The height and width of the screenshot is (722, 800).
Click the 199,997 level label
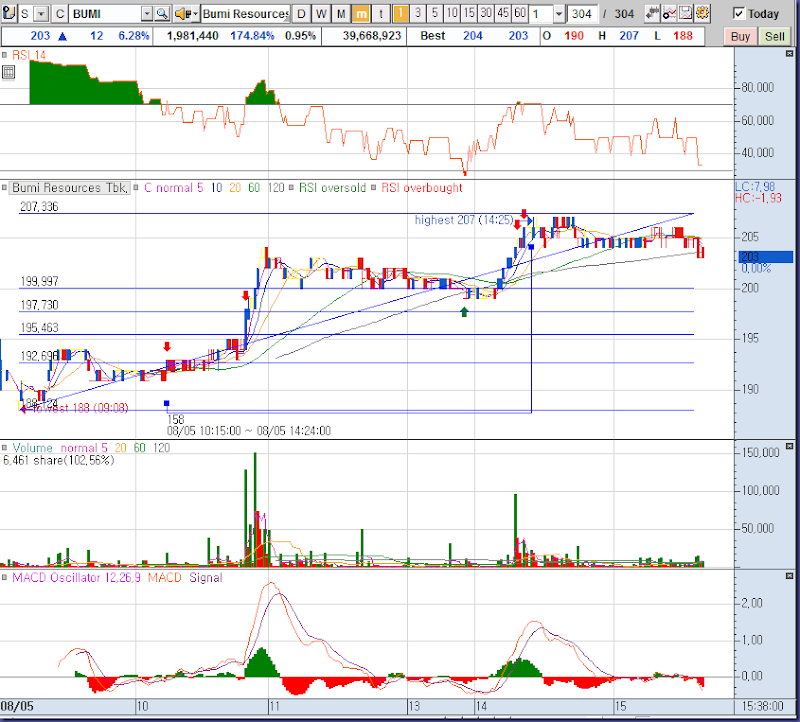click(x=39, y=281)
